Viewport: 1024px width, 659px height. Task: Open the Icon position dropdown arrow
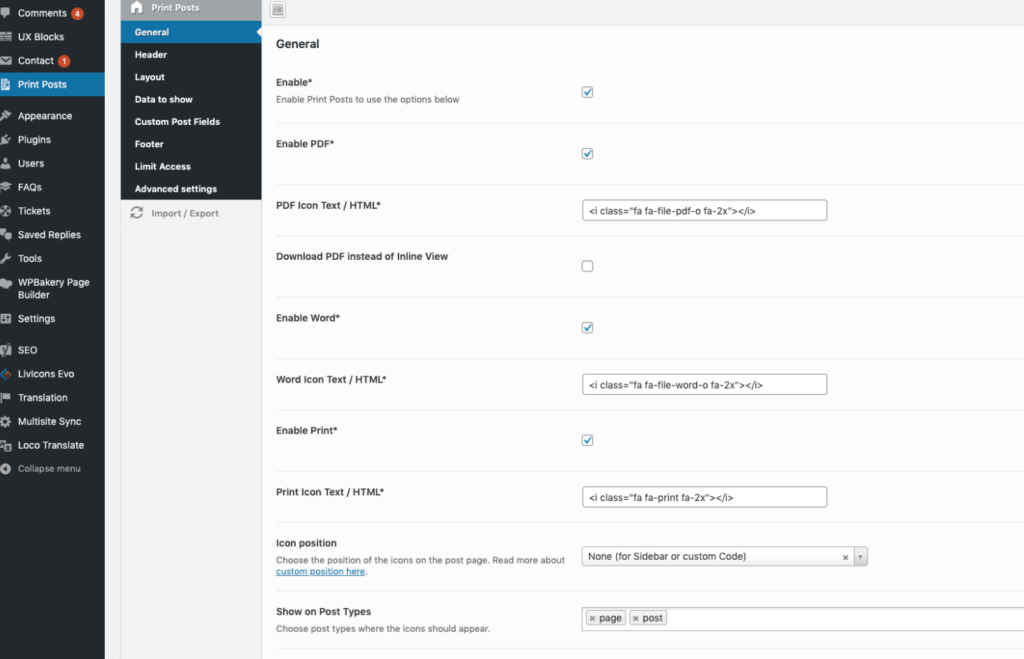[860, 557]
